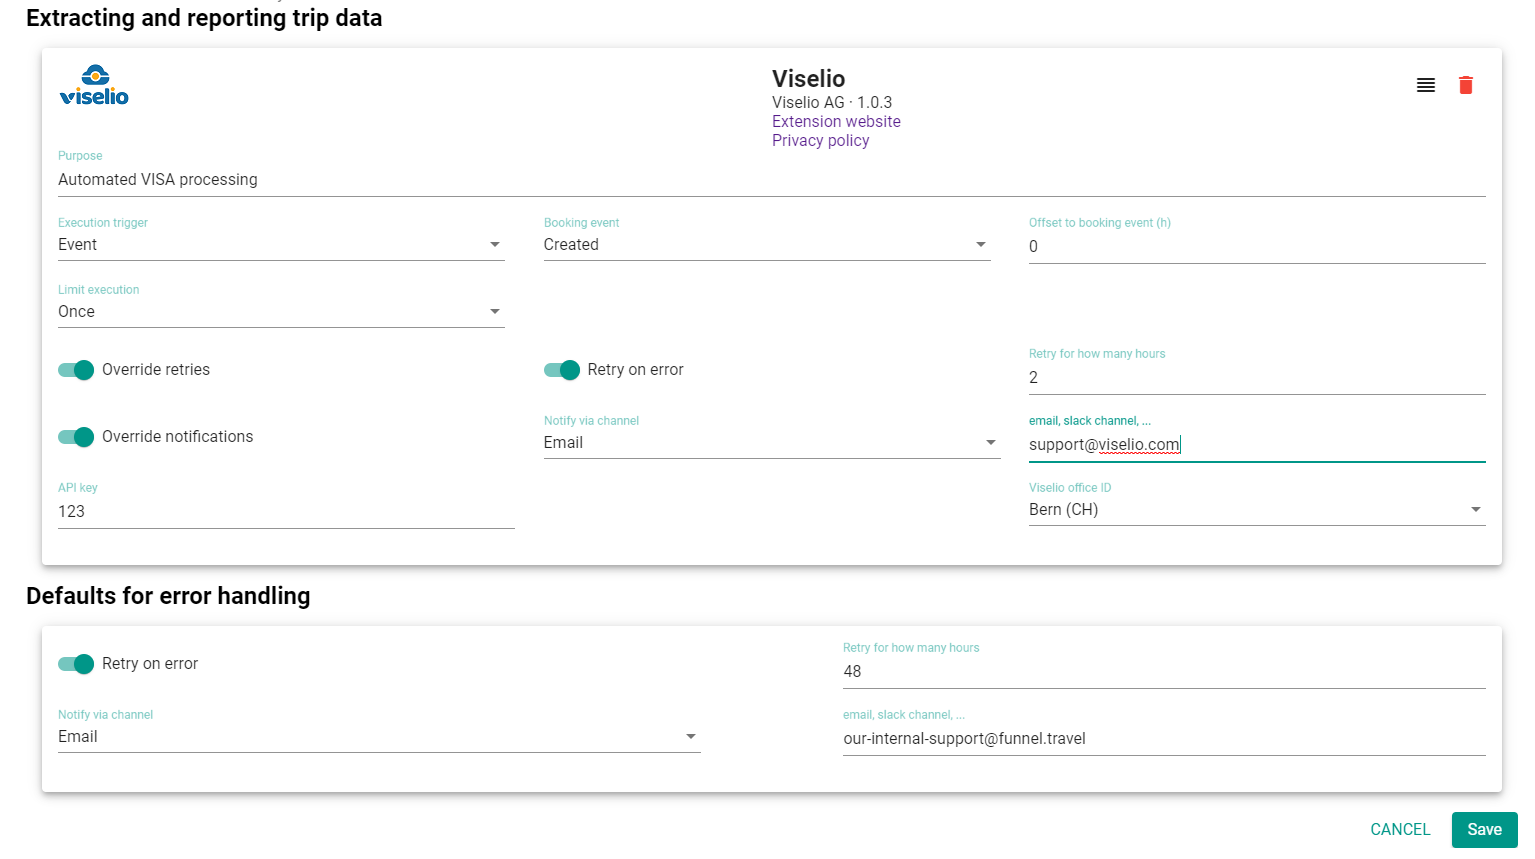This screenshot has width=1535, height=859.
Task: Toggle the Override retries switch
Action: pos(76,370)
